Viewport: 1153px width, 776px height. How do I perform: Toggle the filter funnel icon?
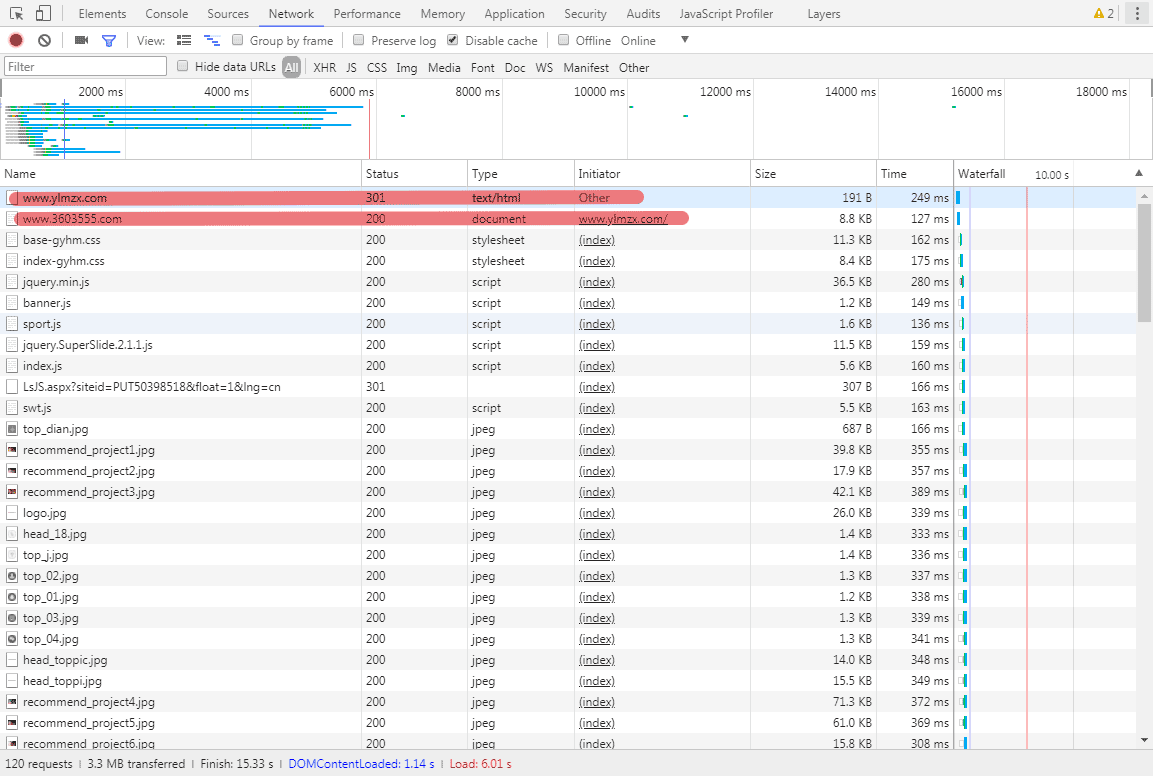(109, 40)
